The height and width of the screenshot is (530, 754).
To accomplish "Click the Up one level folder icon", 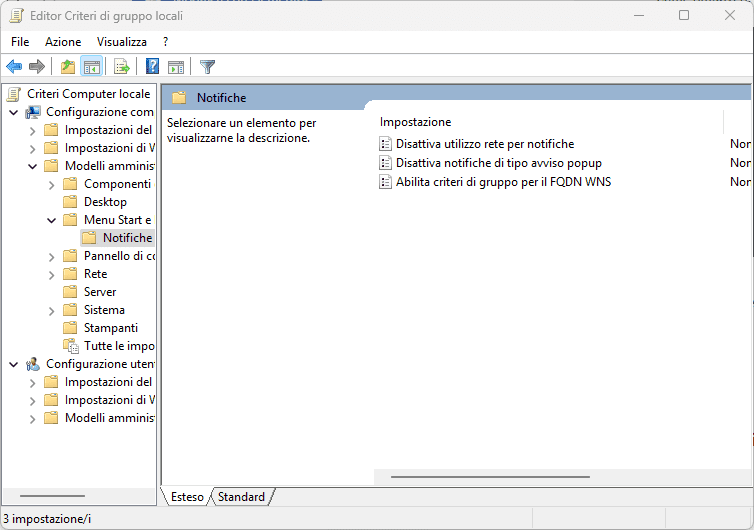I will pos(67,67).
